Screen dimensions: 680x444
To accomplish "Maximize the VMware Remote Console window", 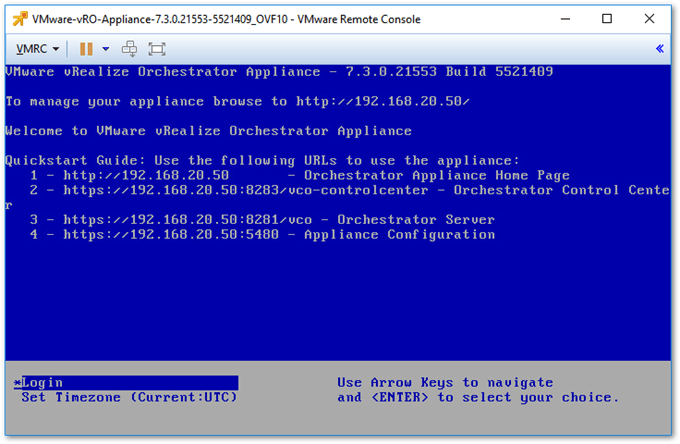I will pos(607,19).
